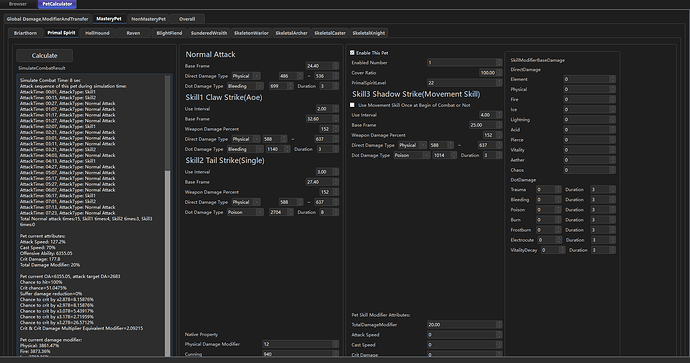Click 'Crit chance=51.0475%' result line

click(x=44, y=288)
